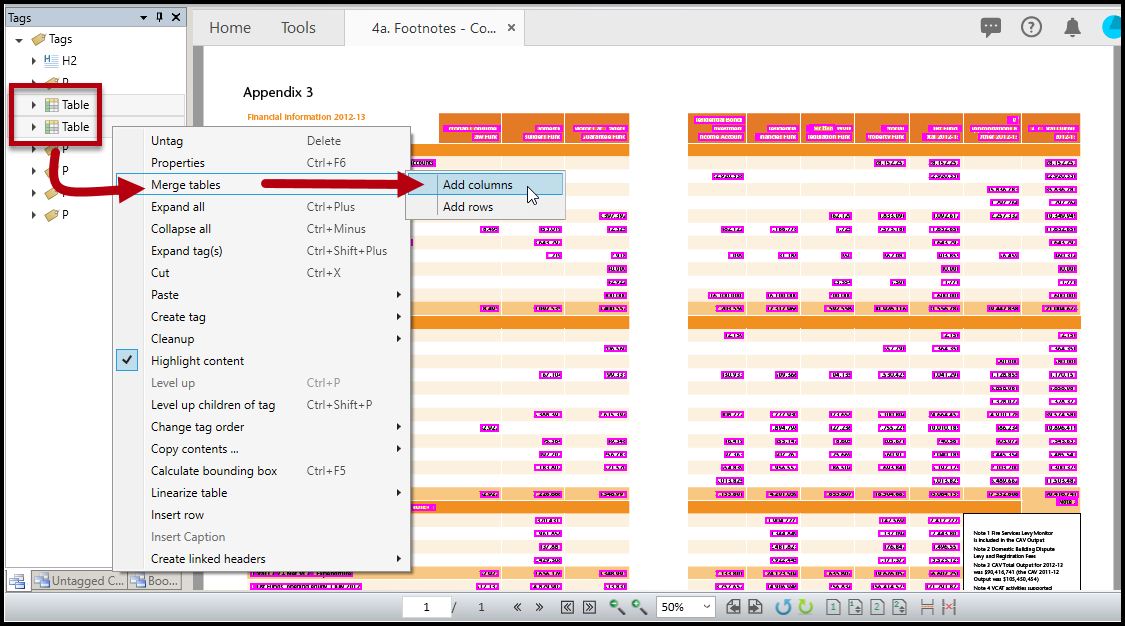
Task: Switch to the Home tab
Action: coord(230,27)
